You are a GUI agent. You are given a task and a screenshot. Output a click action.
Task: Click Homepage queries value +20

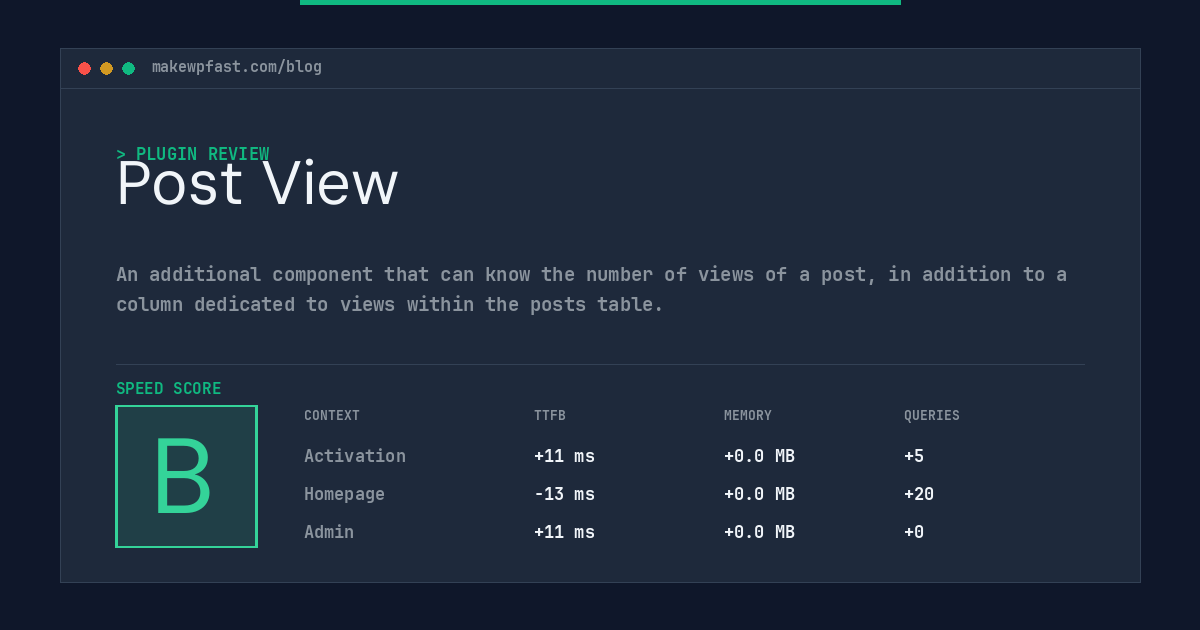(919, 494)
